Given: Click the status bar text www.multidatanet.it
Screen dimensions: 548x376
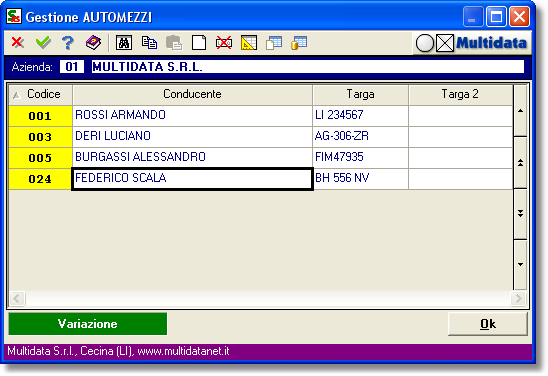Looking at the screenshot, I should coord(183,351).
